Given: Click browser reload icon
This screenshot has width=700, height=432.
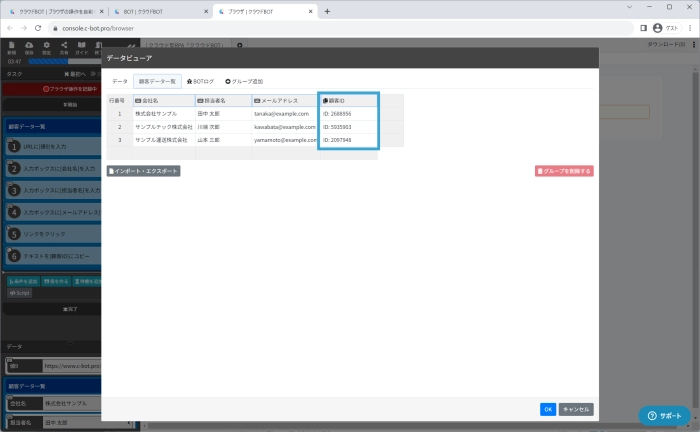Looking at the screenshot, I should click(38, 28).
